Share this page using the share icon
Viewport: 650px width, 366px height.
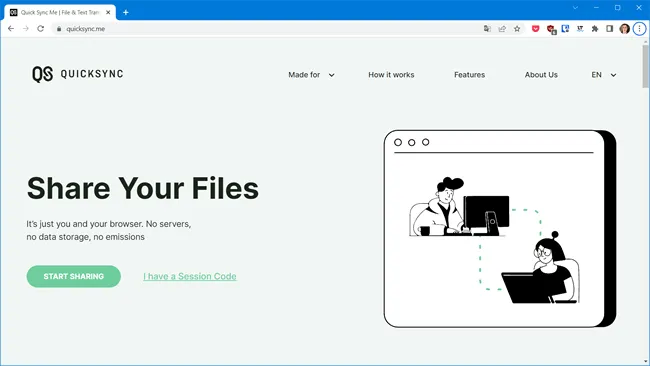pos(502,29)
